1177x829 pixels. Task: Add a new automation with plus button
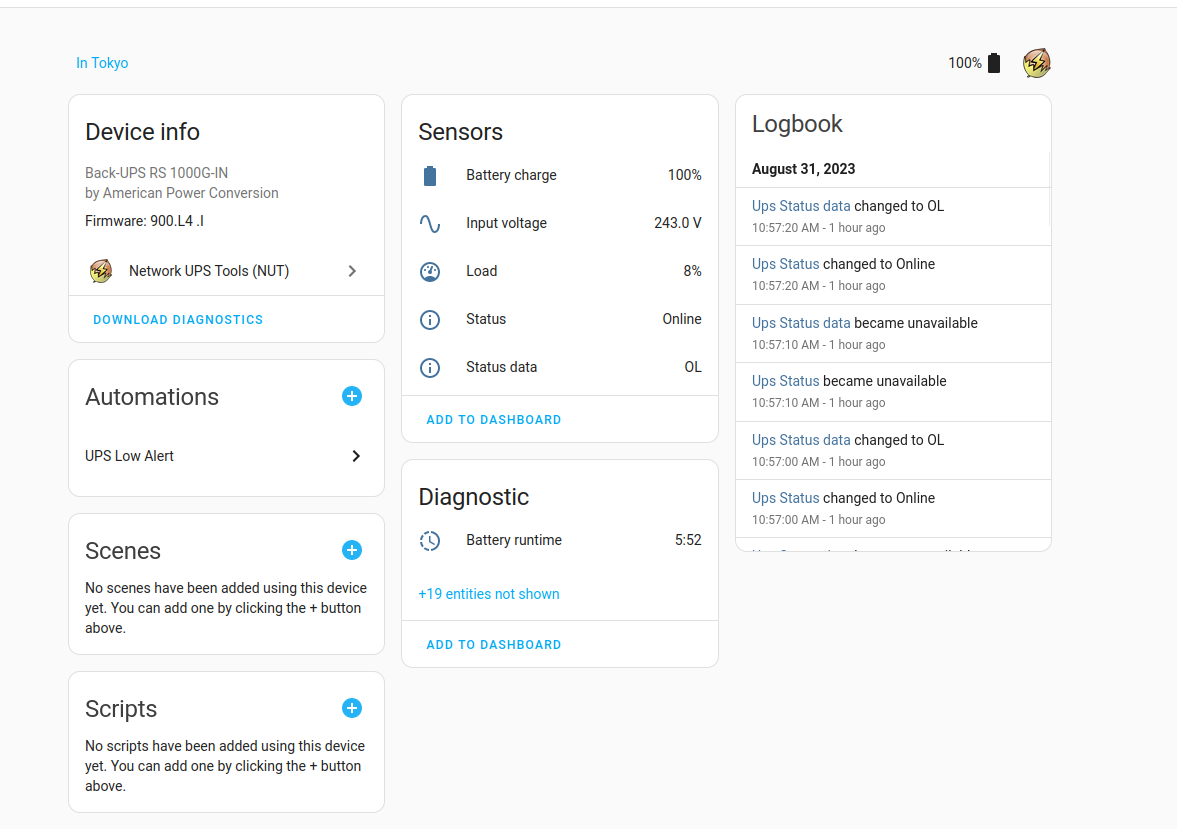(352, 397)
